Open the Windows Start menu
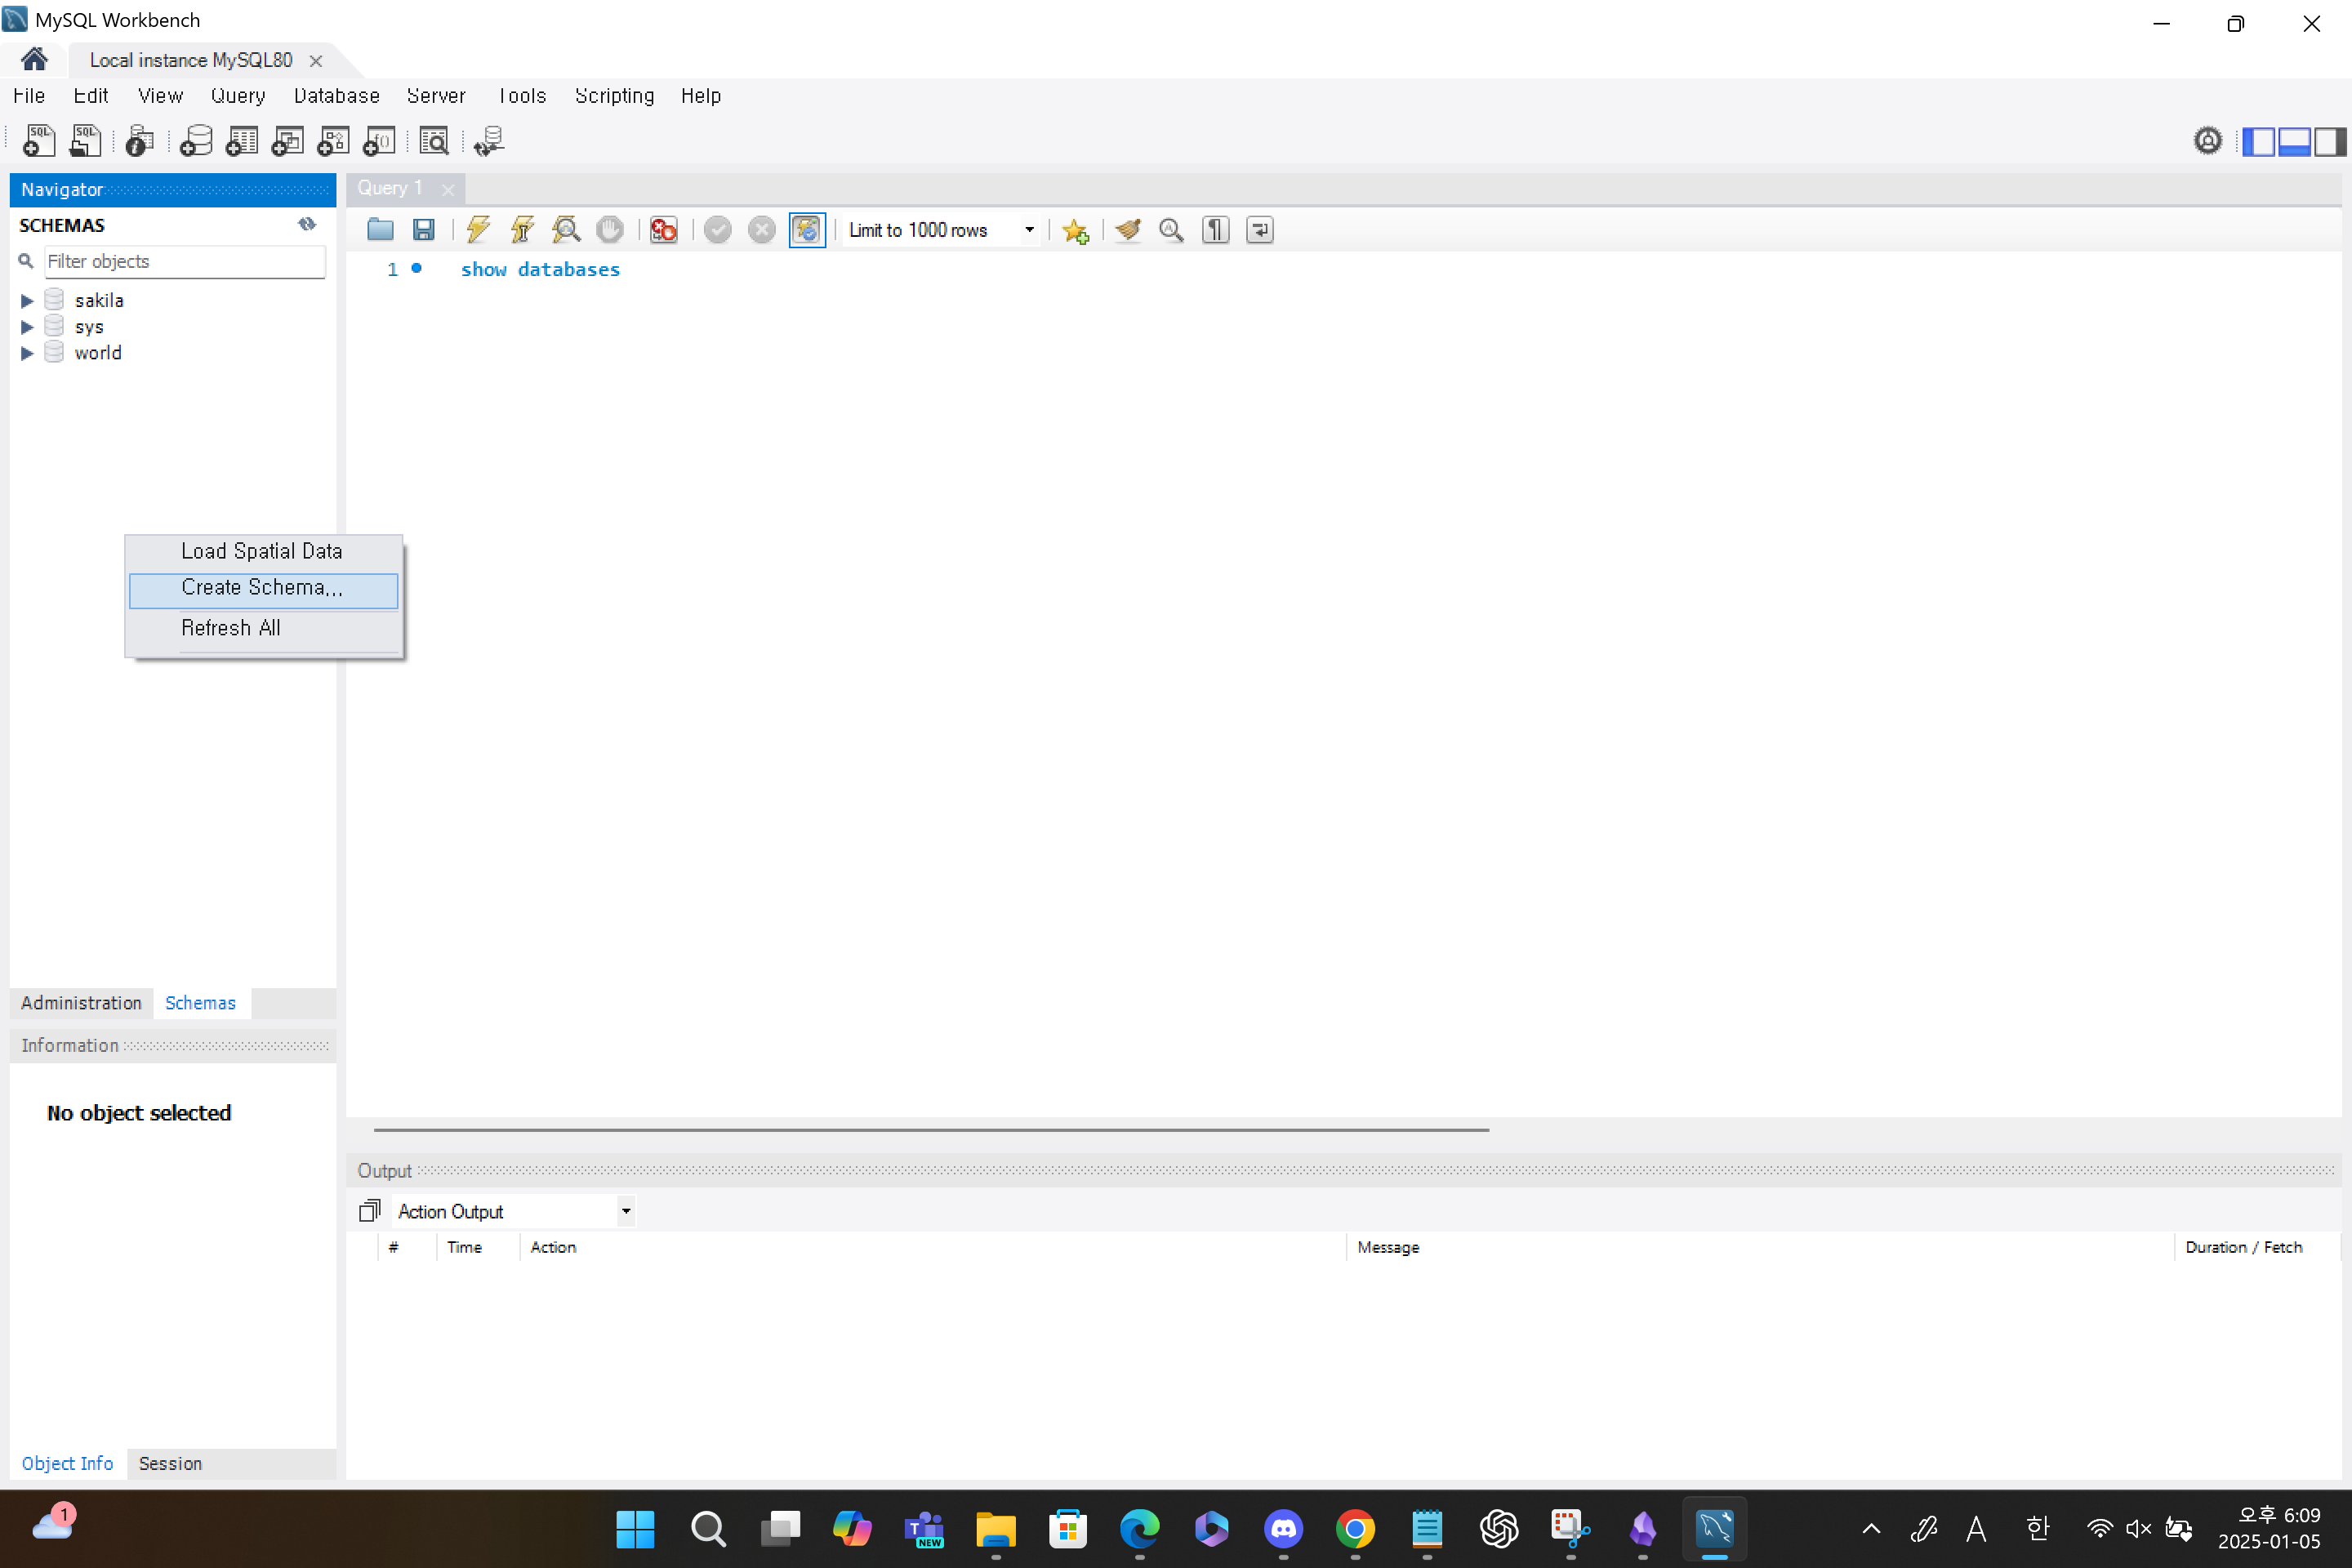 [635, 1528]
